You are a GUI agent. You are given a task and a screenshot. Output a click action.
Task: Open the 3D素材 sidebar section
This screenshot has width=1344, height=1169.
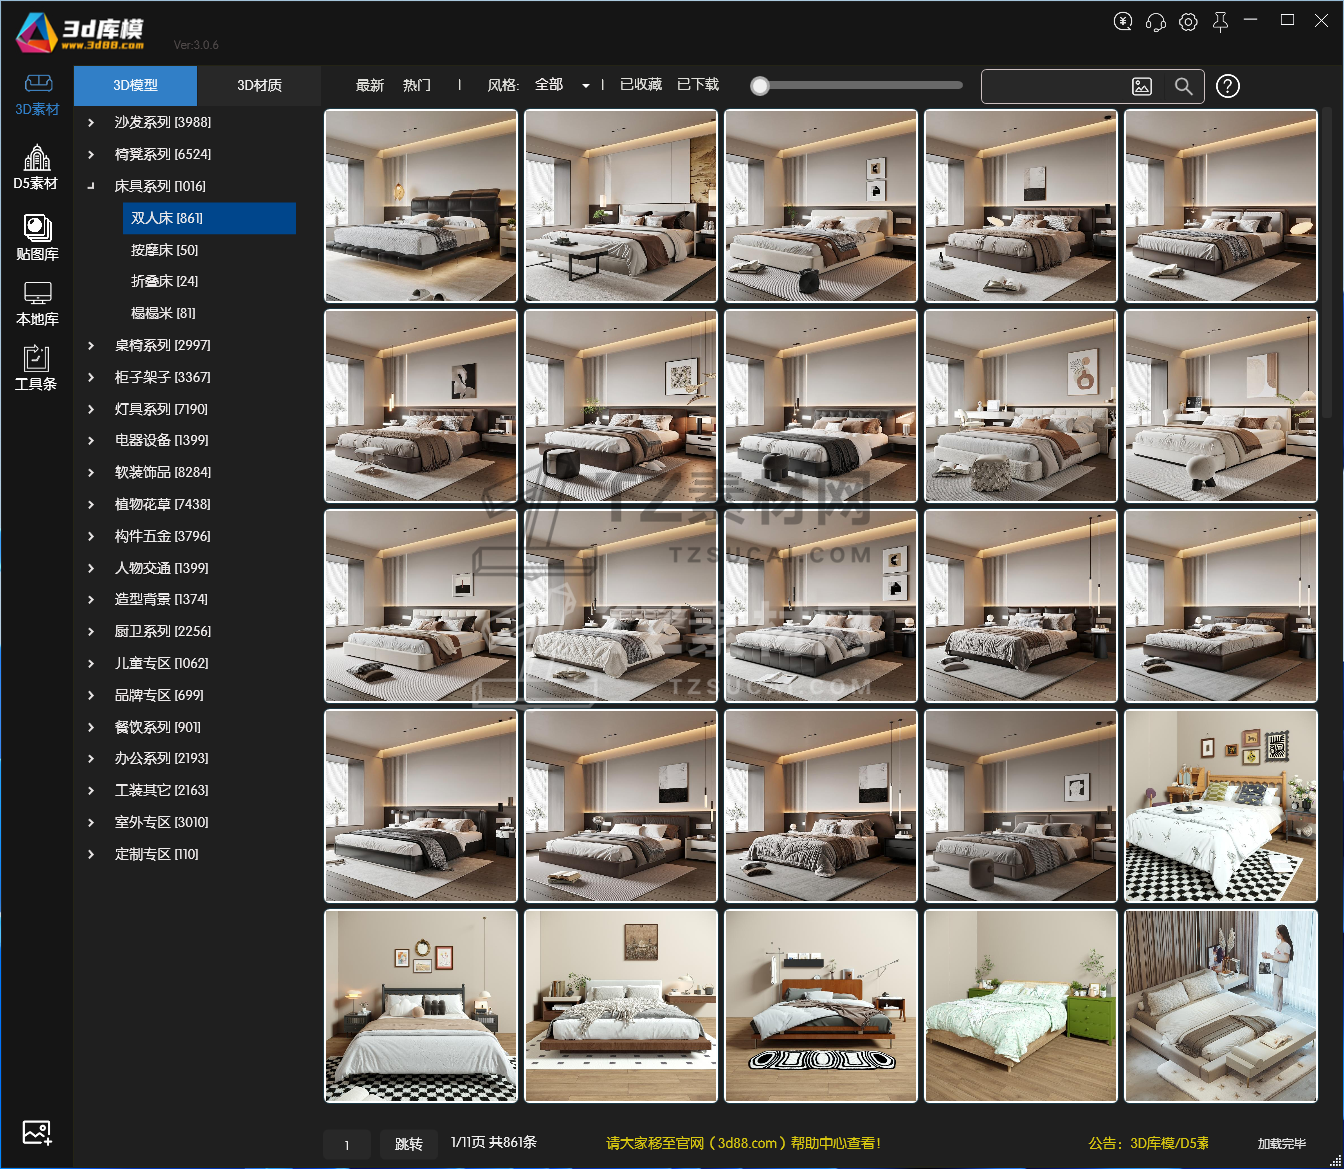37,94
